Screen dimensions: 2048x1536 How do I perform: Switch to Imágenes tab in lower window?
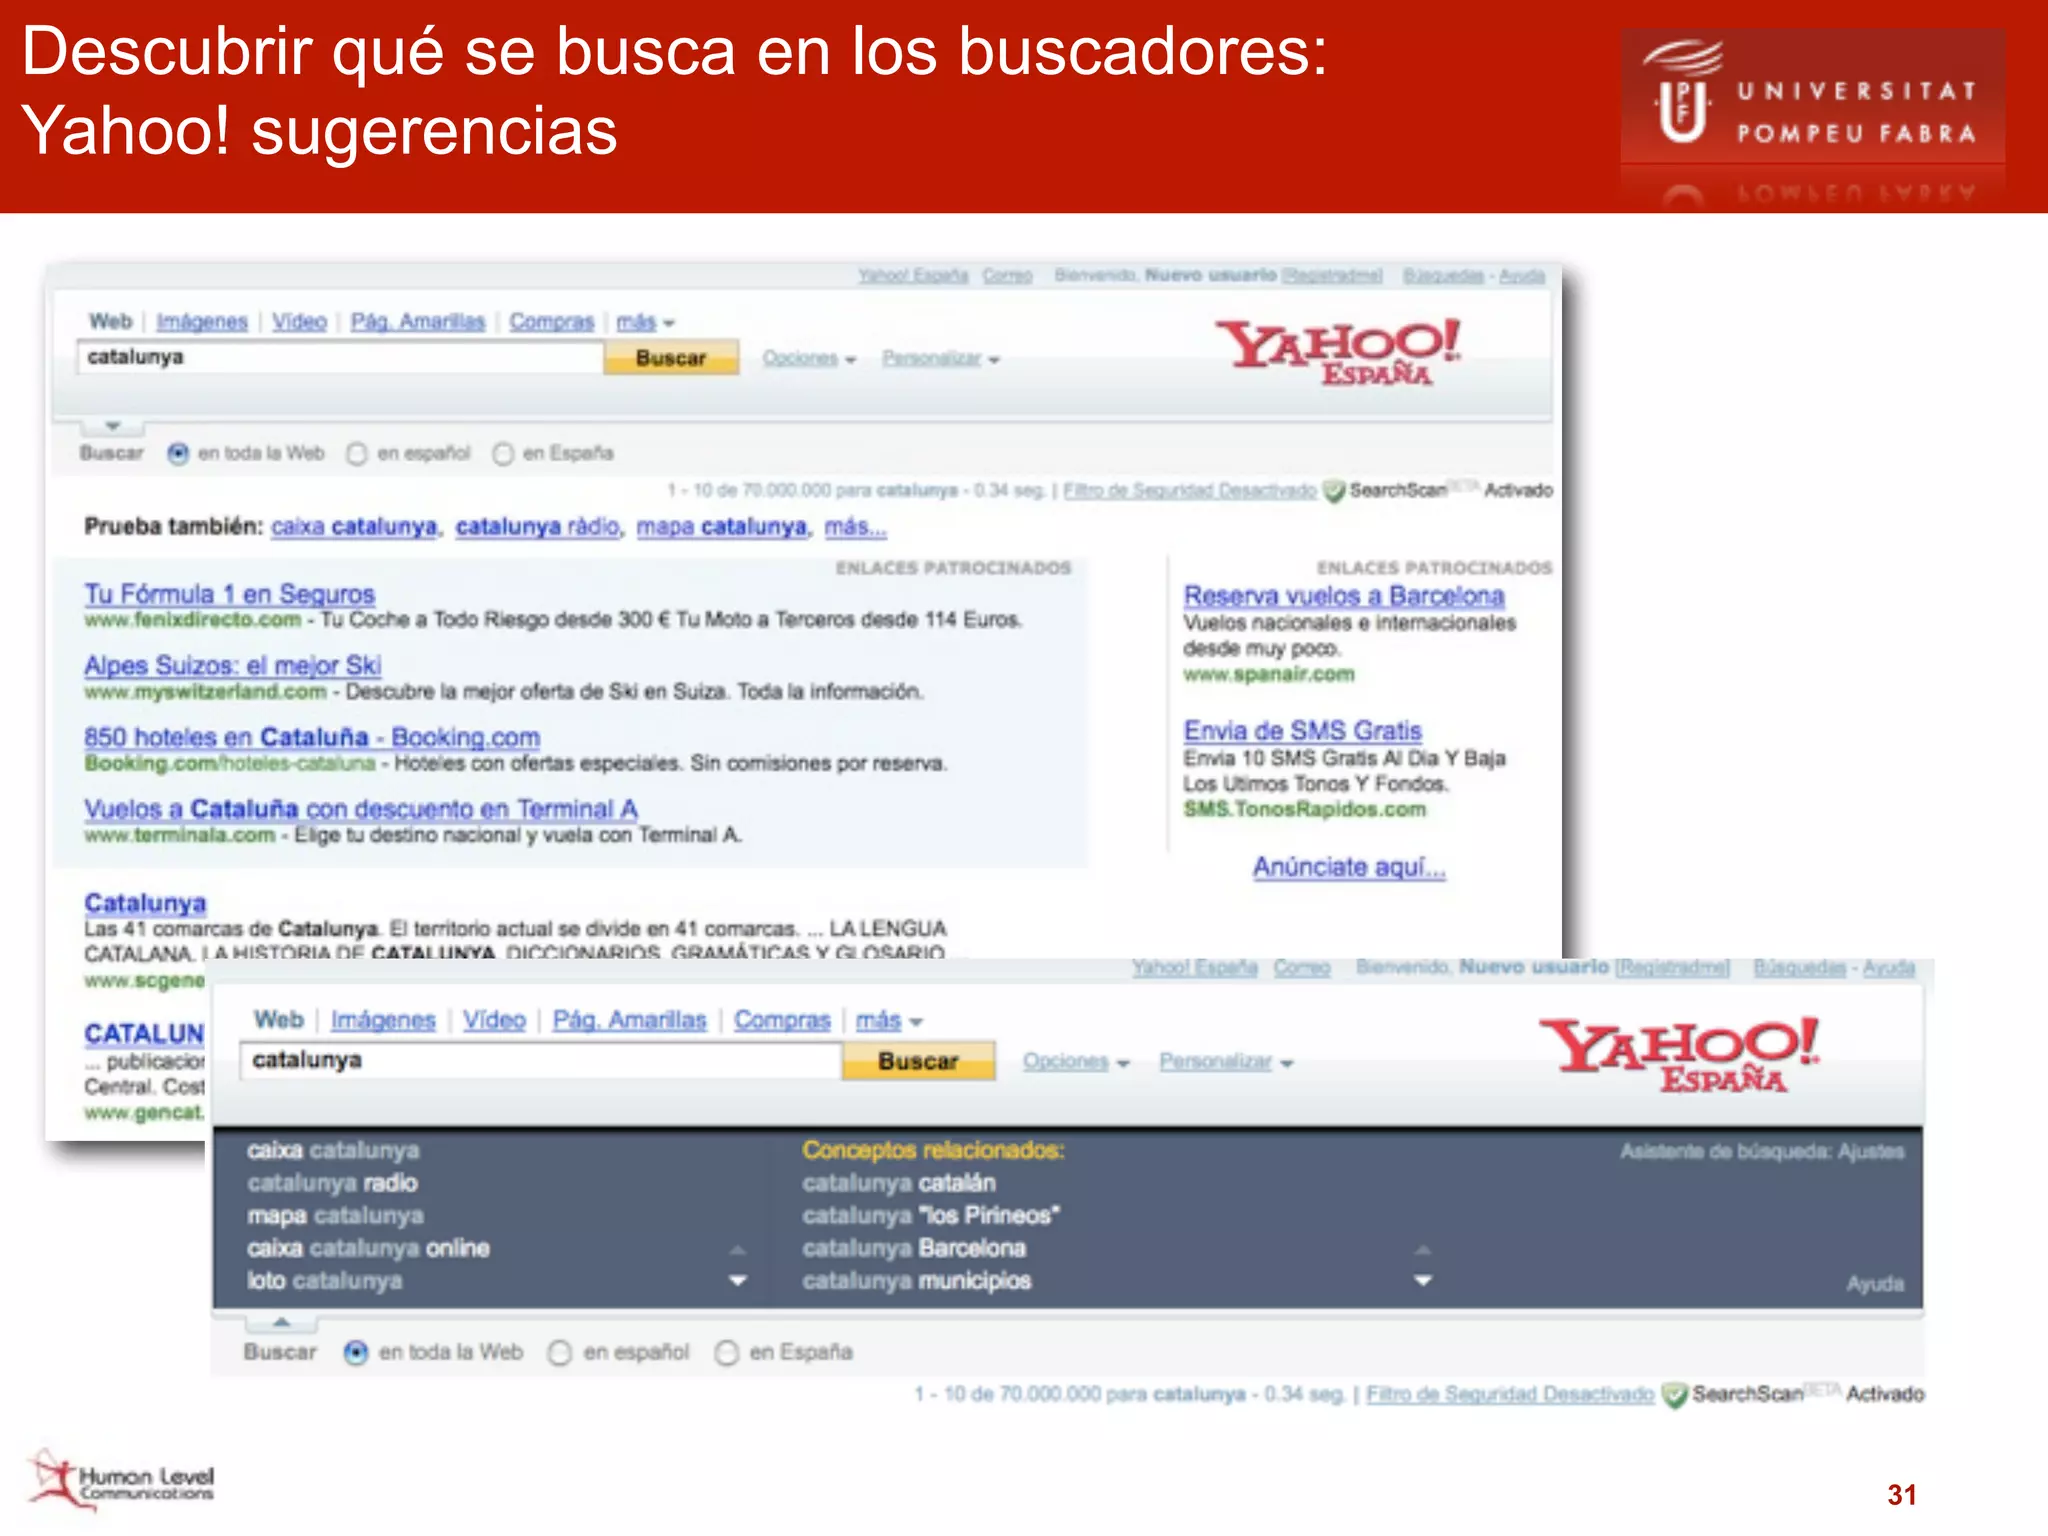[383, 1020]
